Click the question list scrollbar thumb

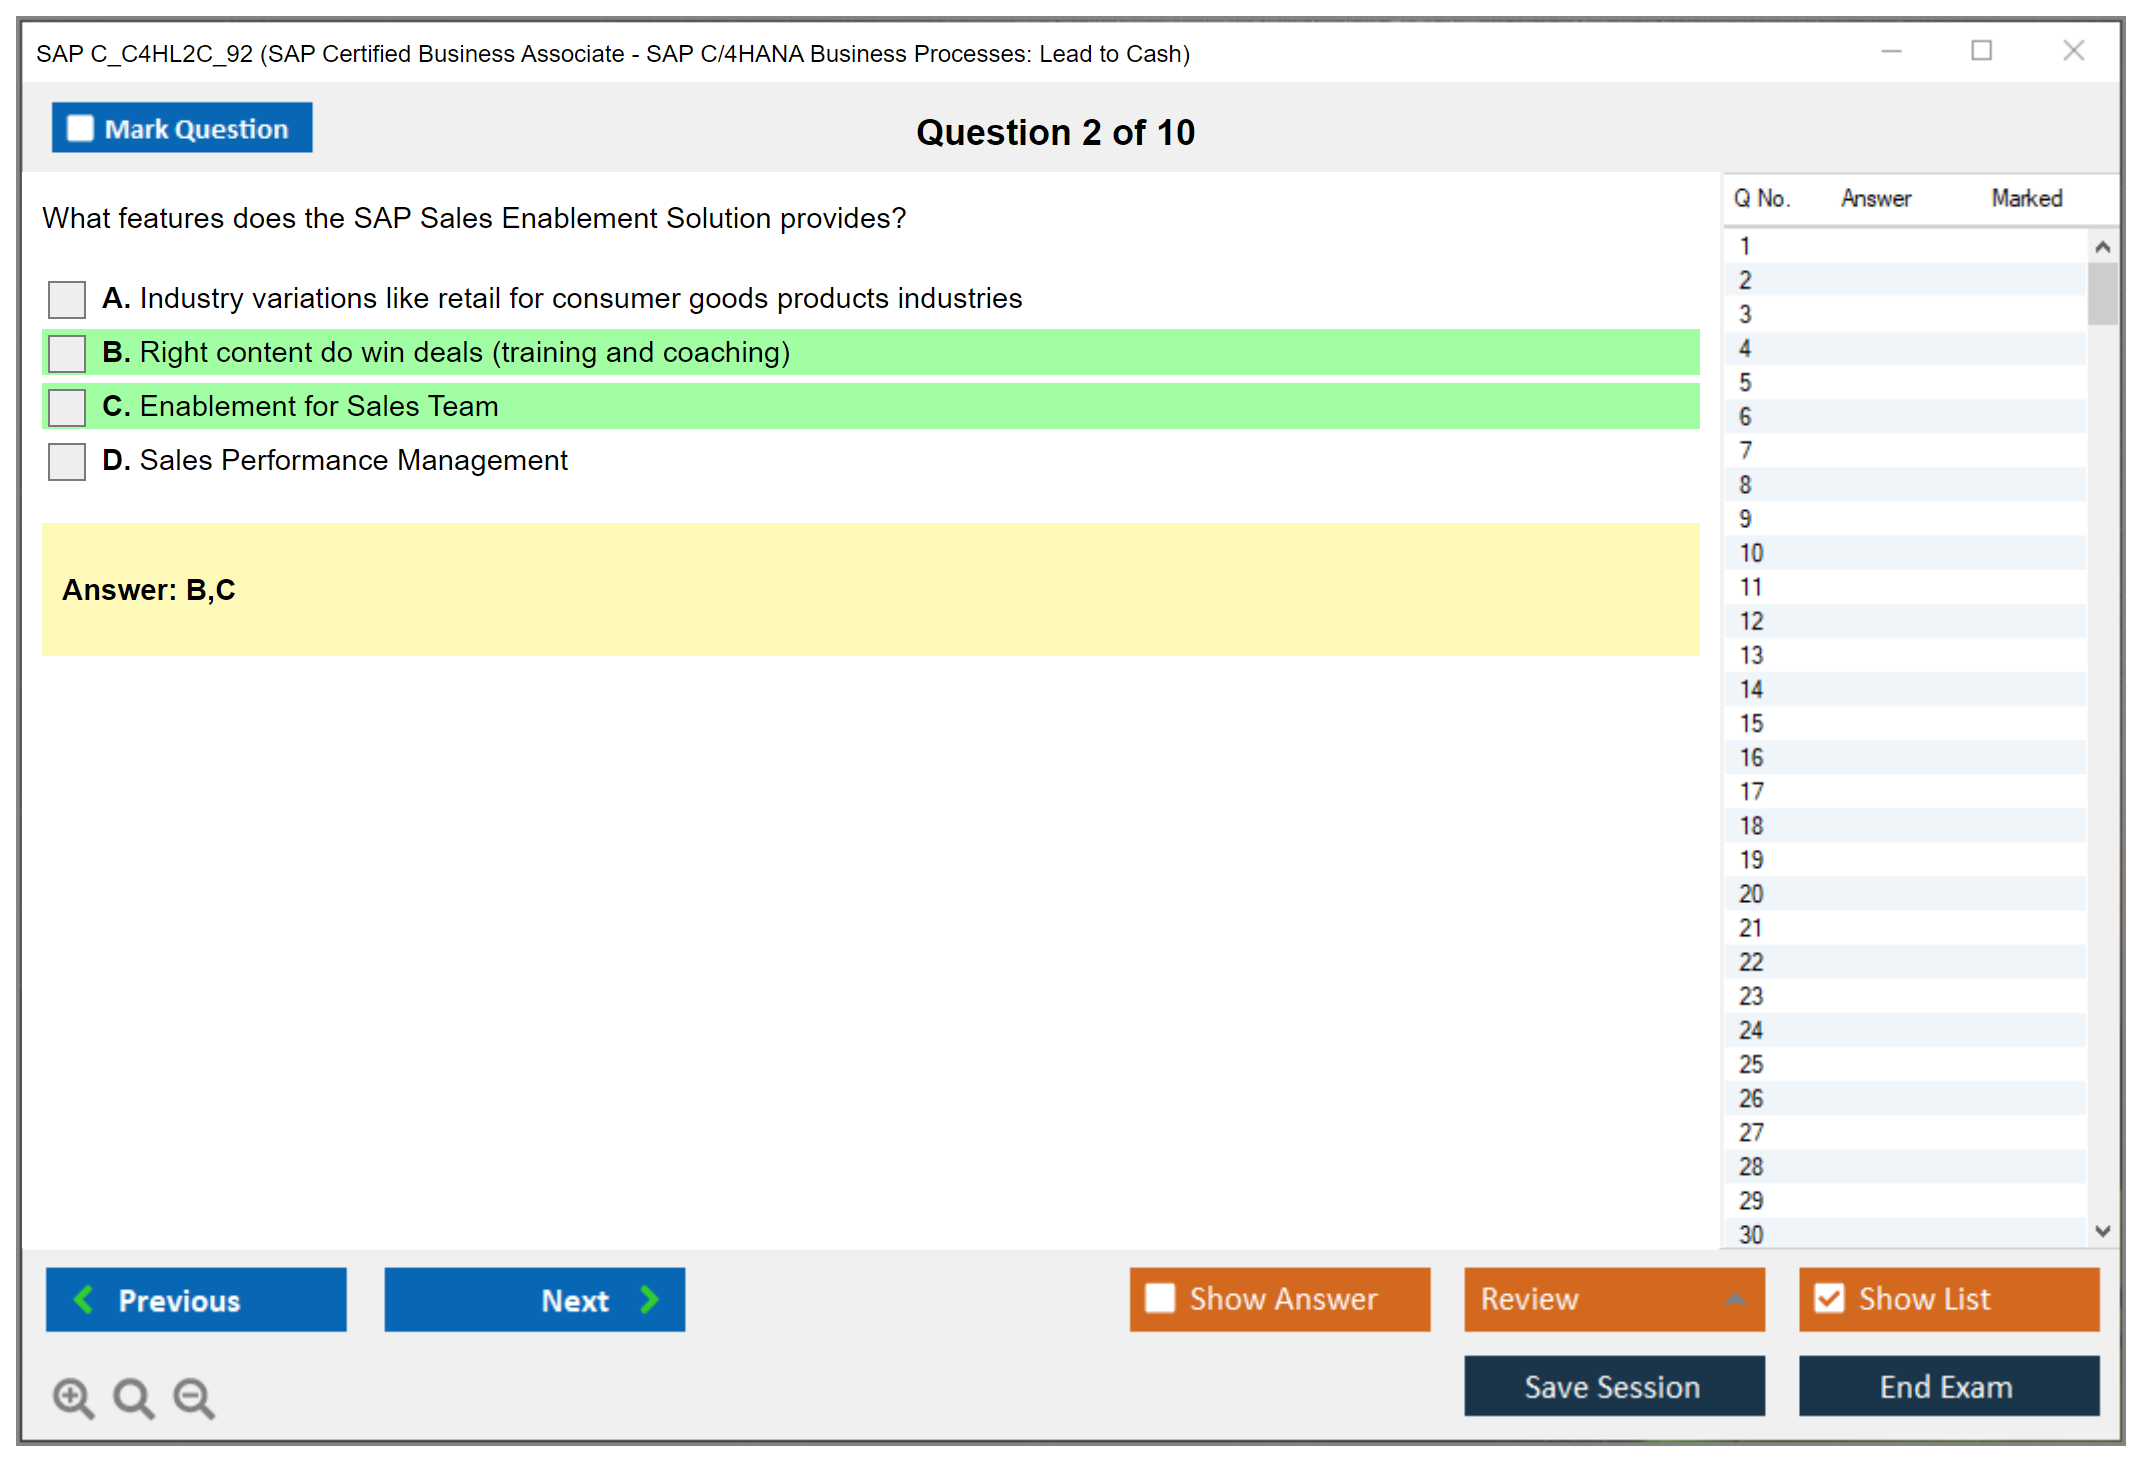pyautogui.click(x=2102, y=294)
